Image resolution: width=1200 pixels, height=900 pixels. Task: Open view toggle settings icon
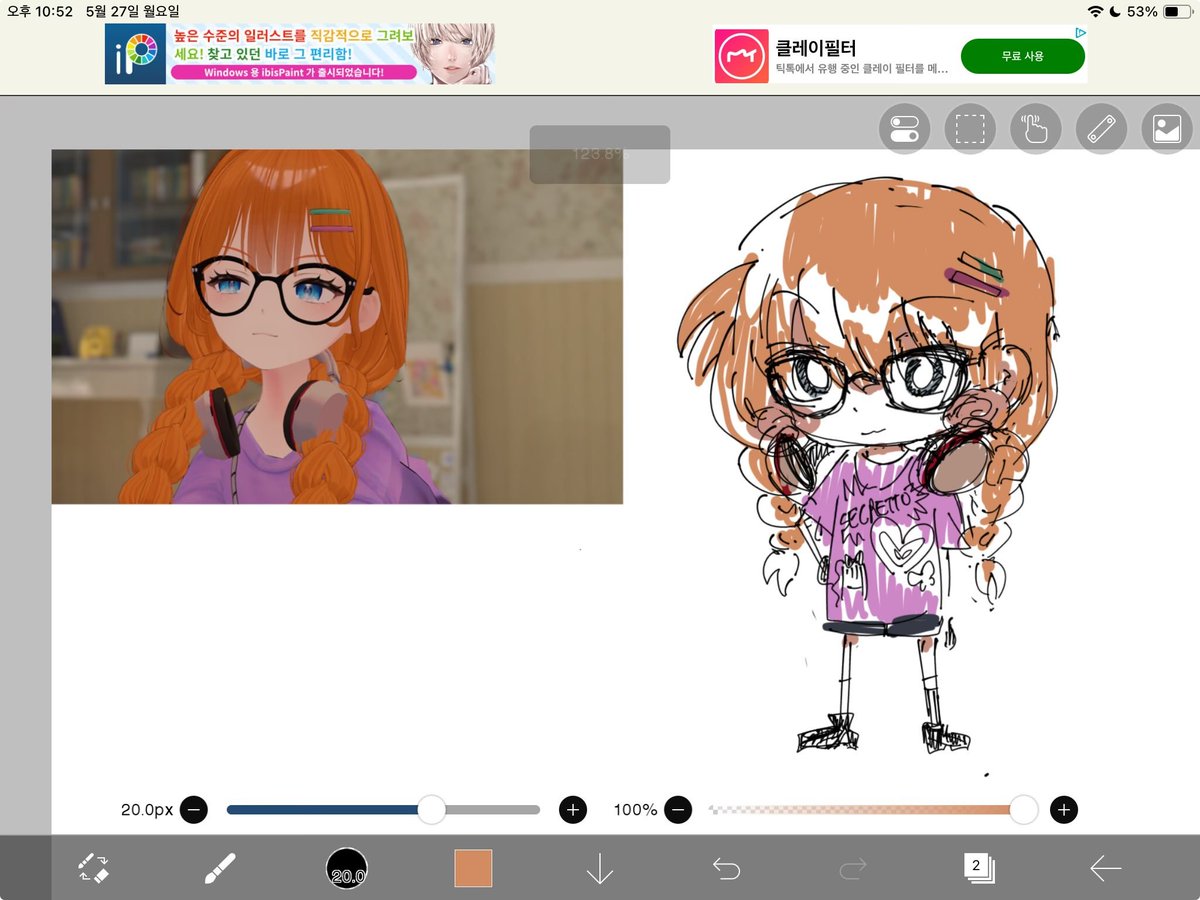904,129
